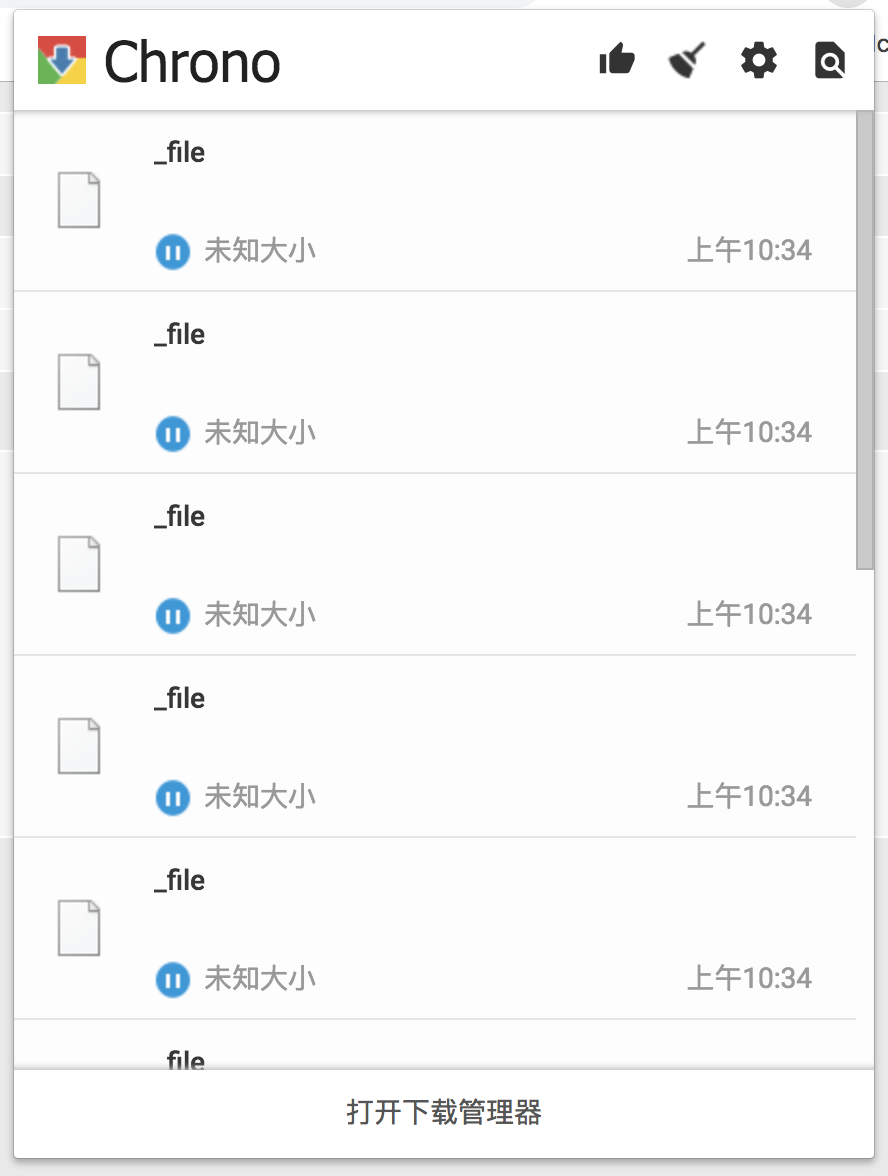Resume the fifth paused _file download
Screen dimensions: 888x1176
point(172,979)
